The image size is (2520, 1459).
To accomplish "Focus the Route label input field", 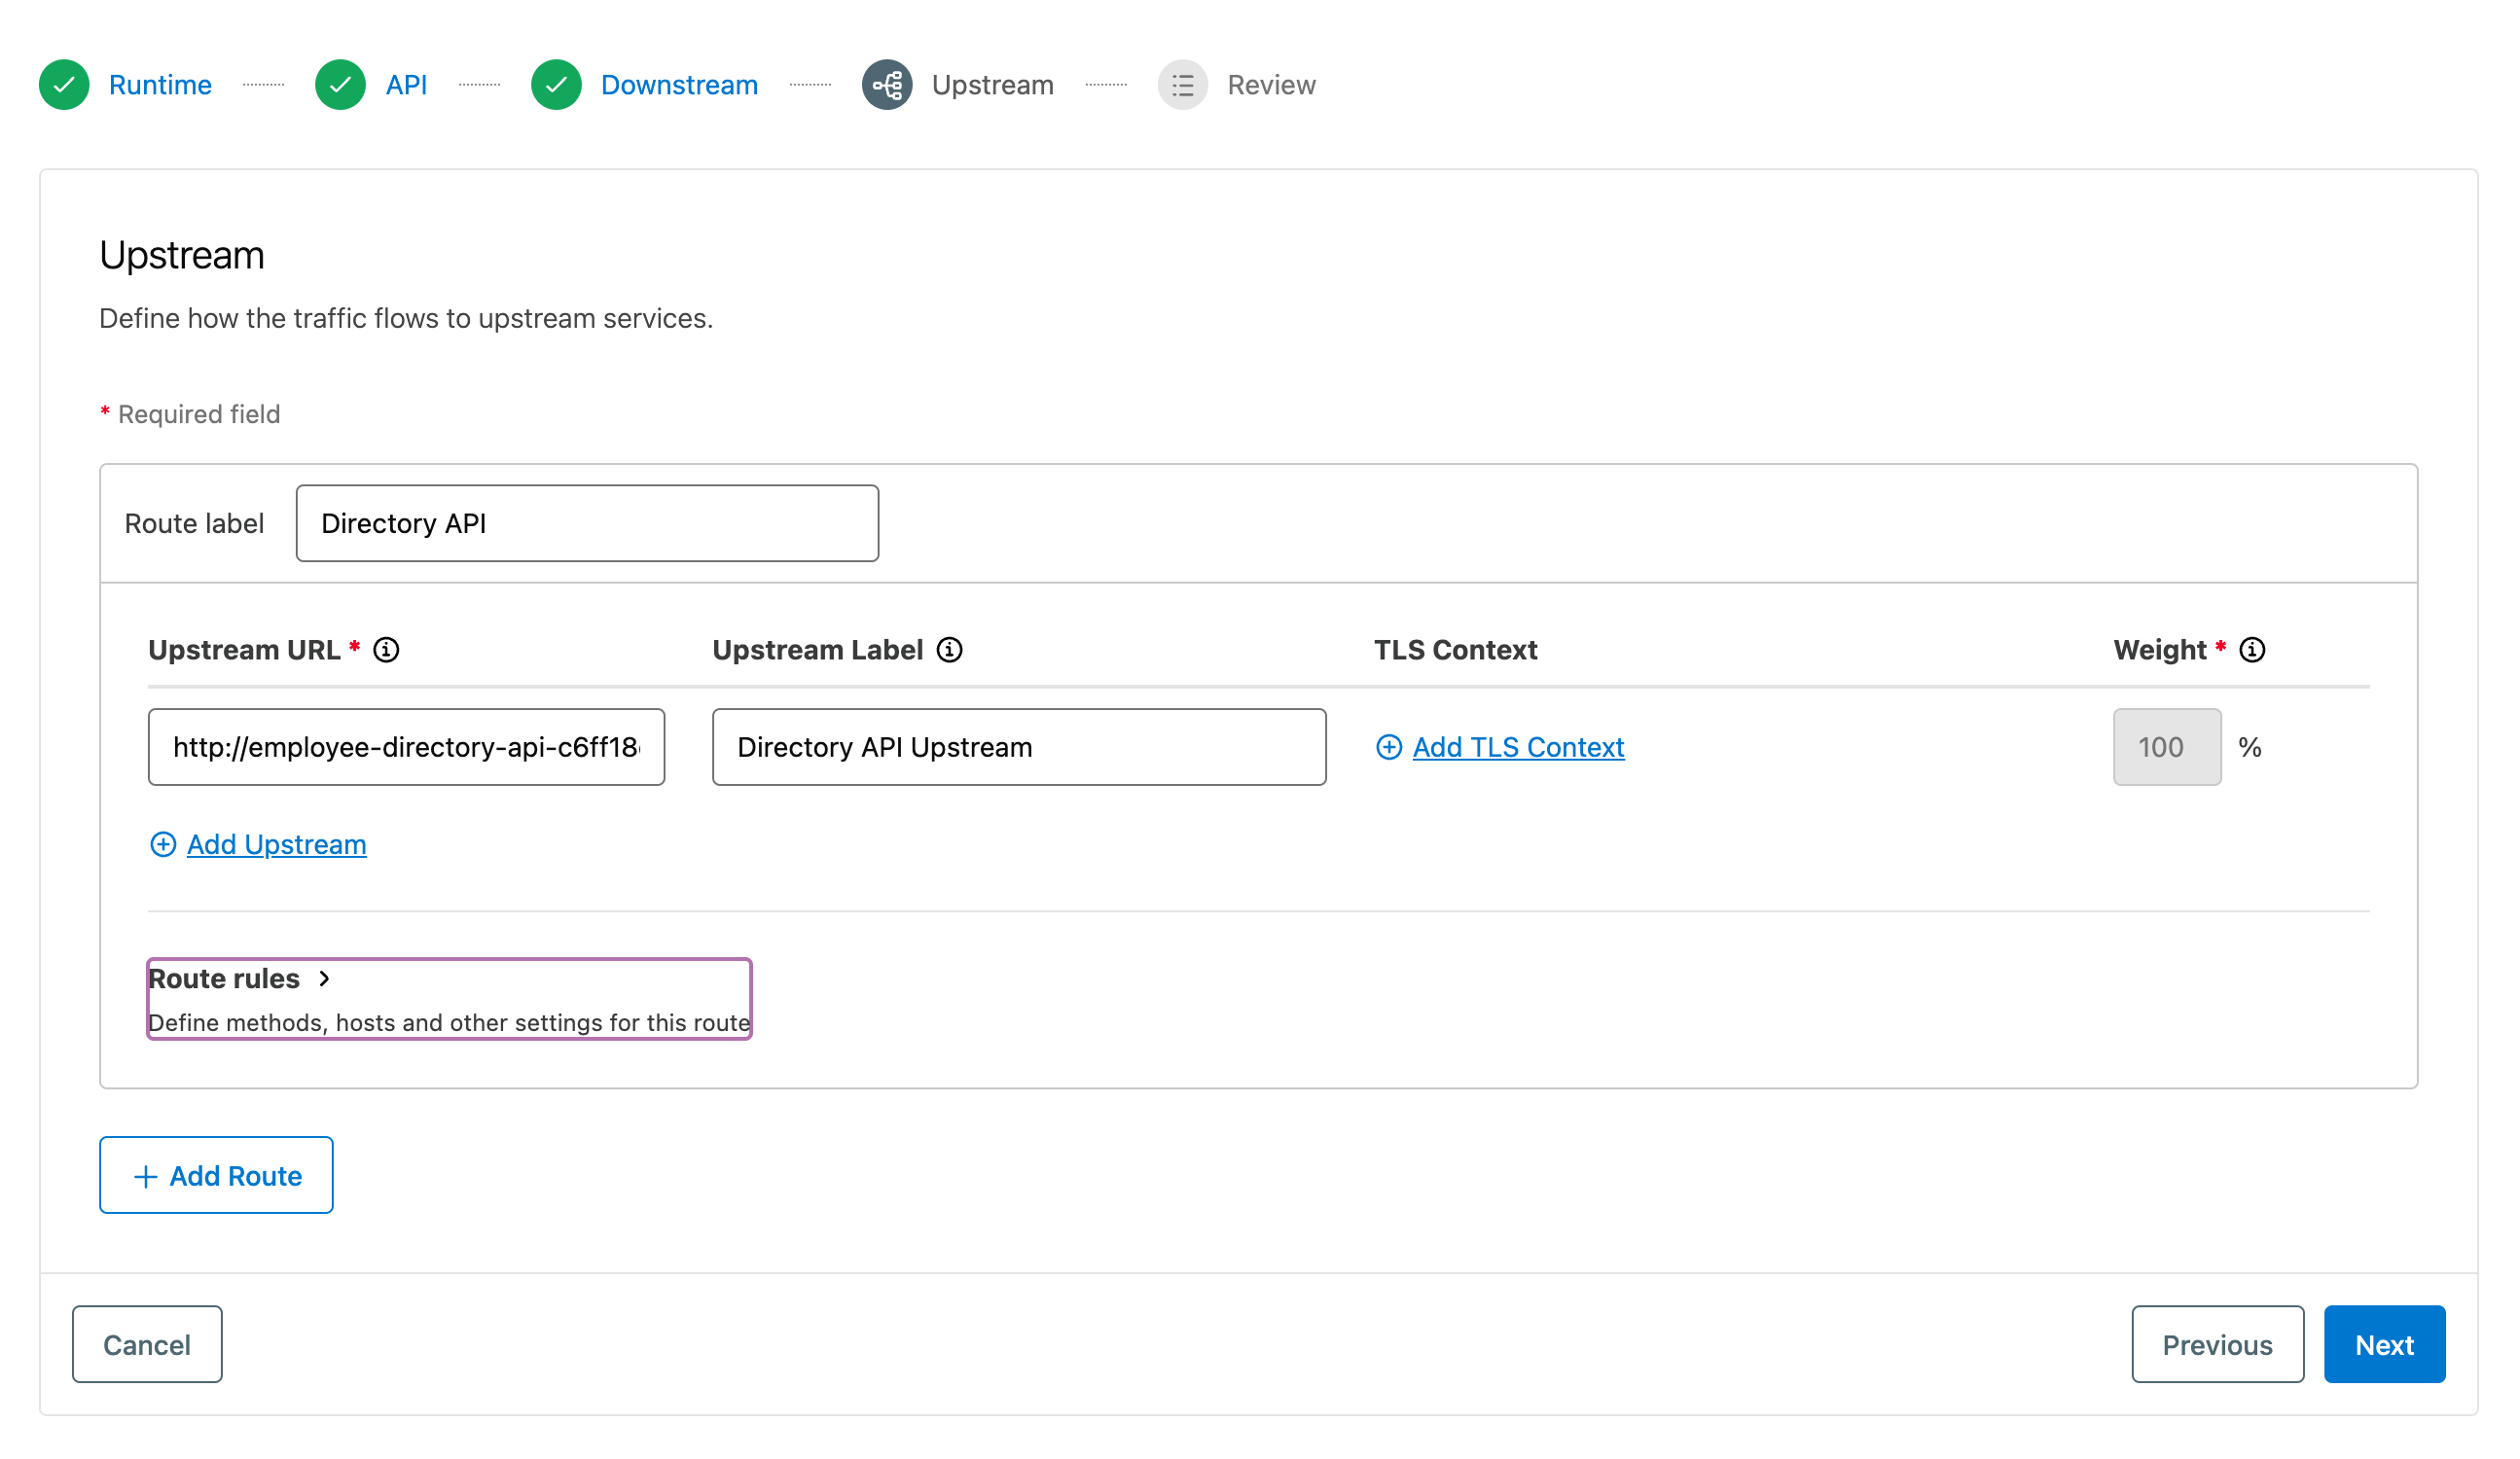I will click(x=587, y=523).
